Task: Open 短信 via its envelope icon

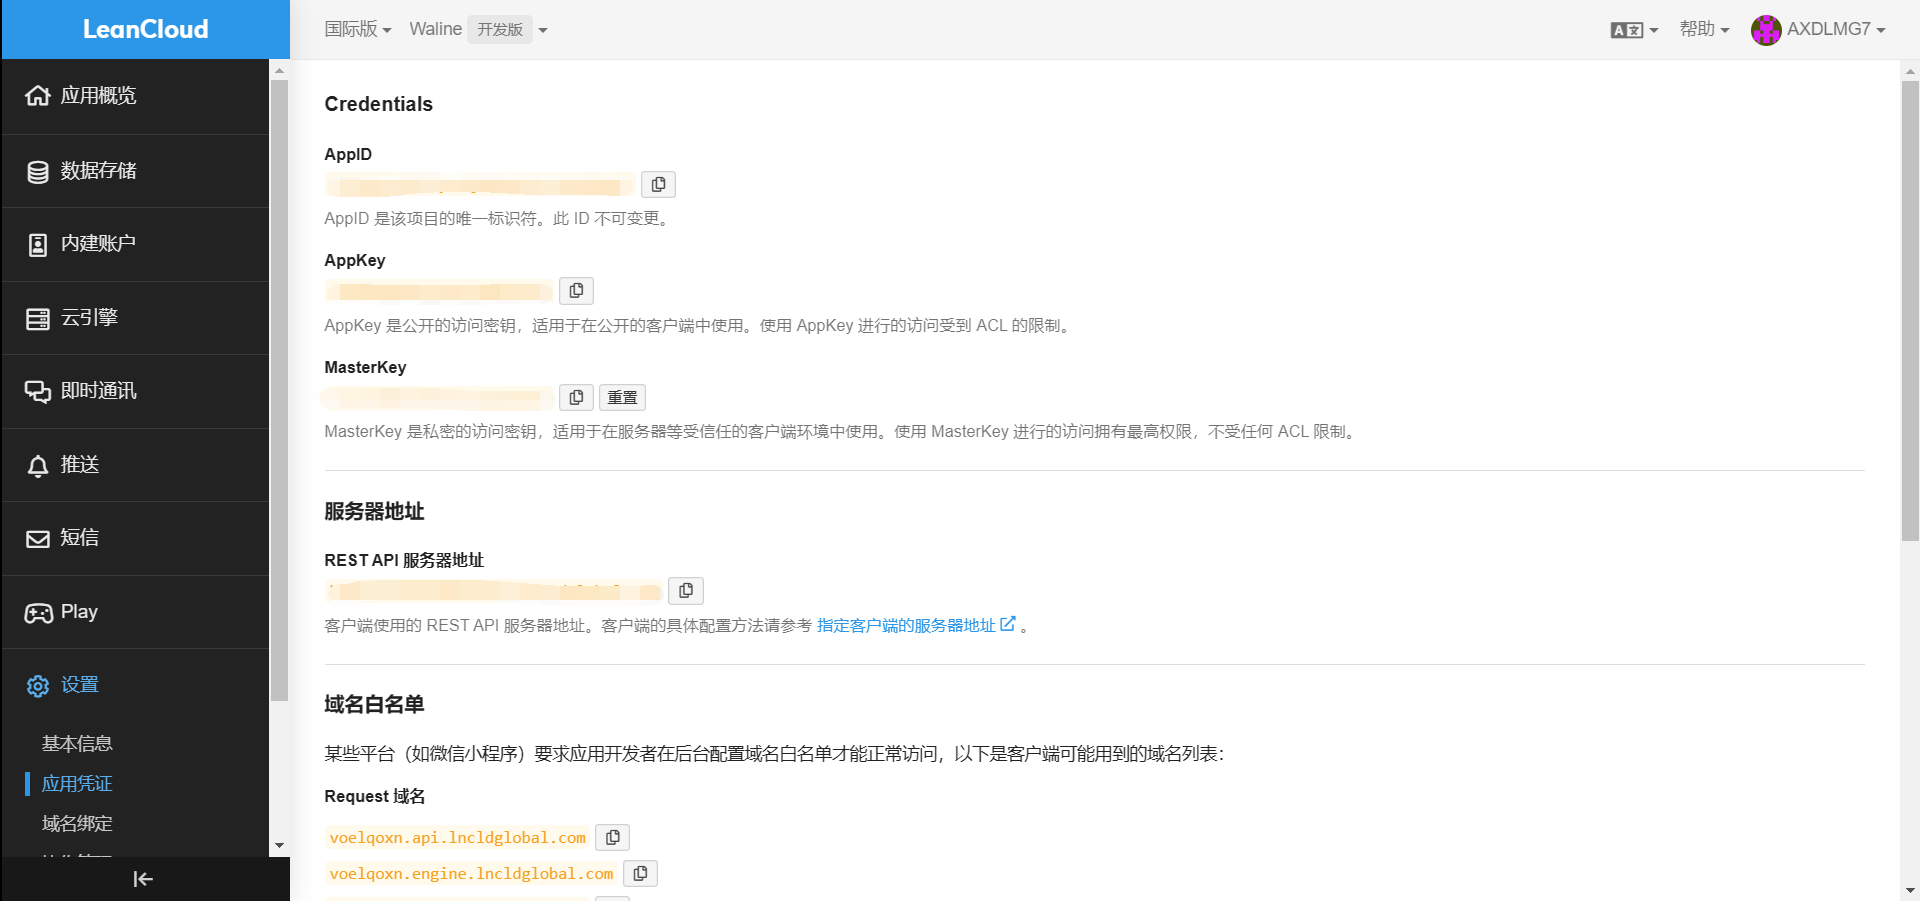Action: pos(38,539)
